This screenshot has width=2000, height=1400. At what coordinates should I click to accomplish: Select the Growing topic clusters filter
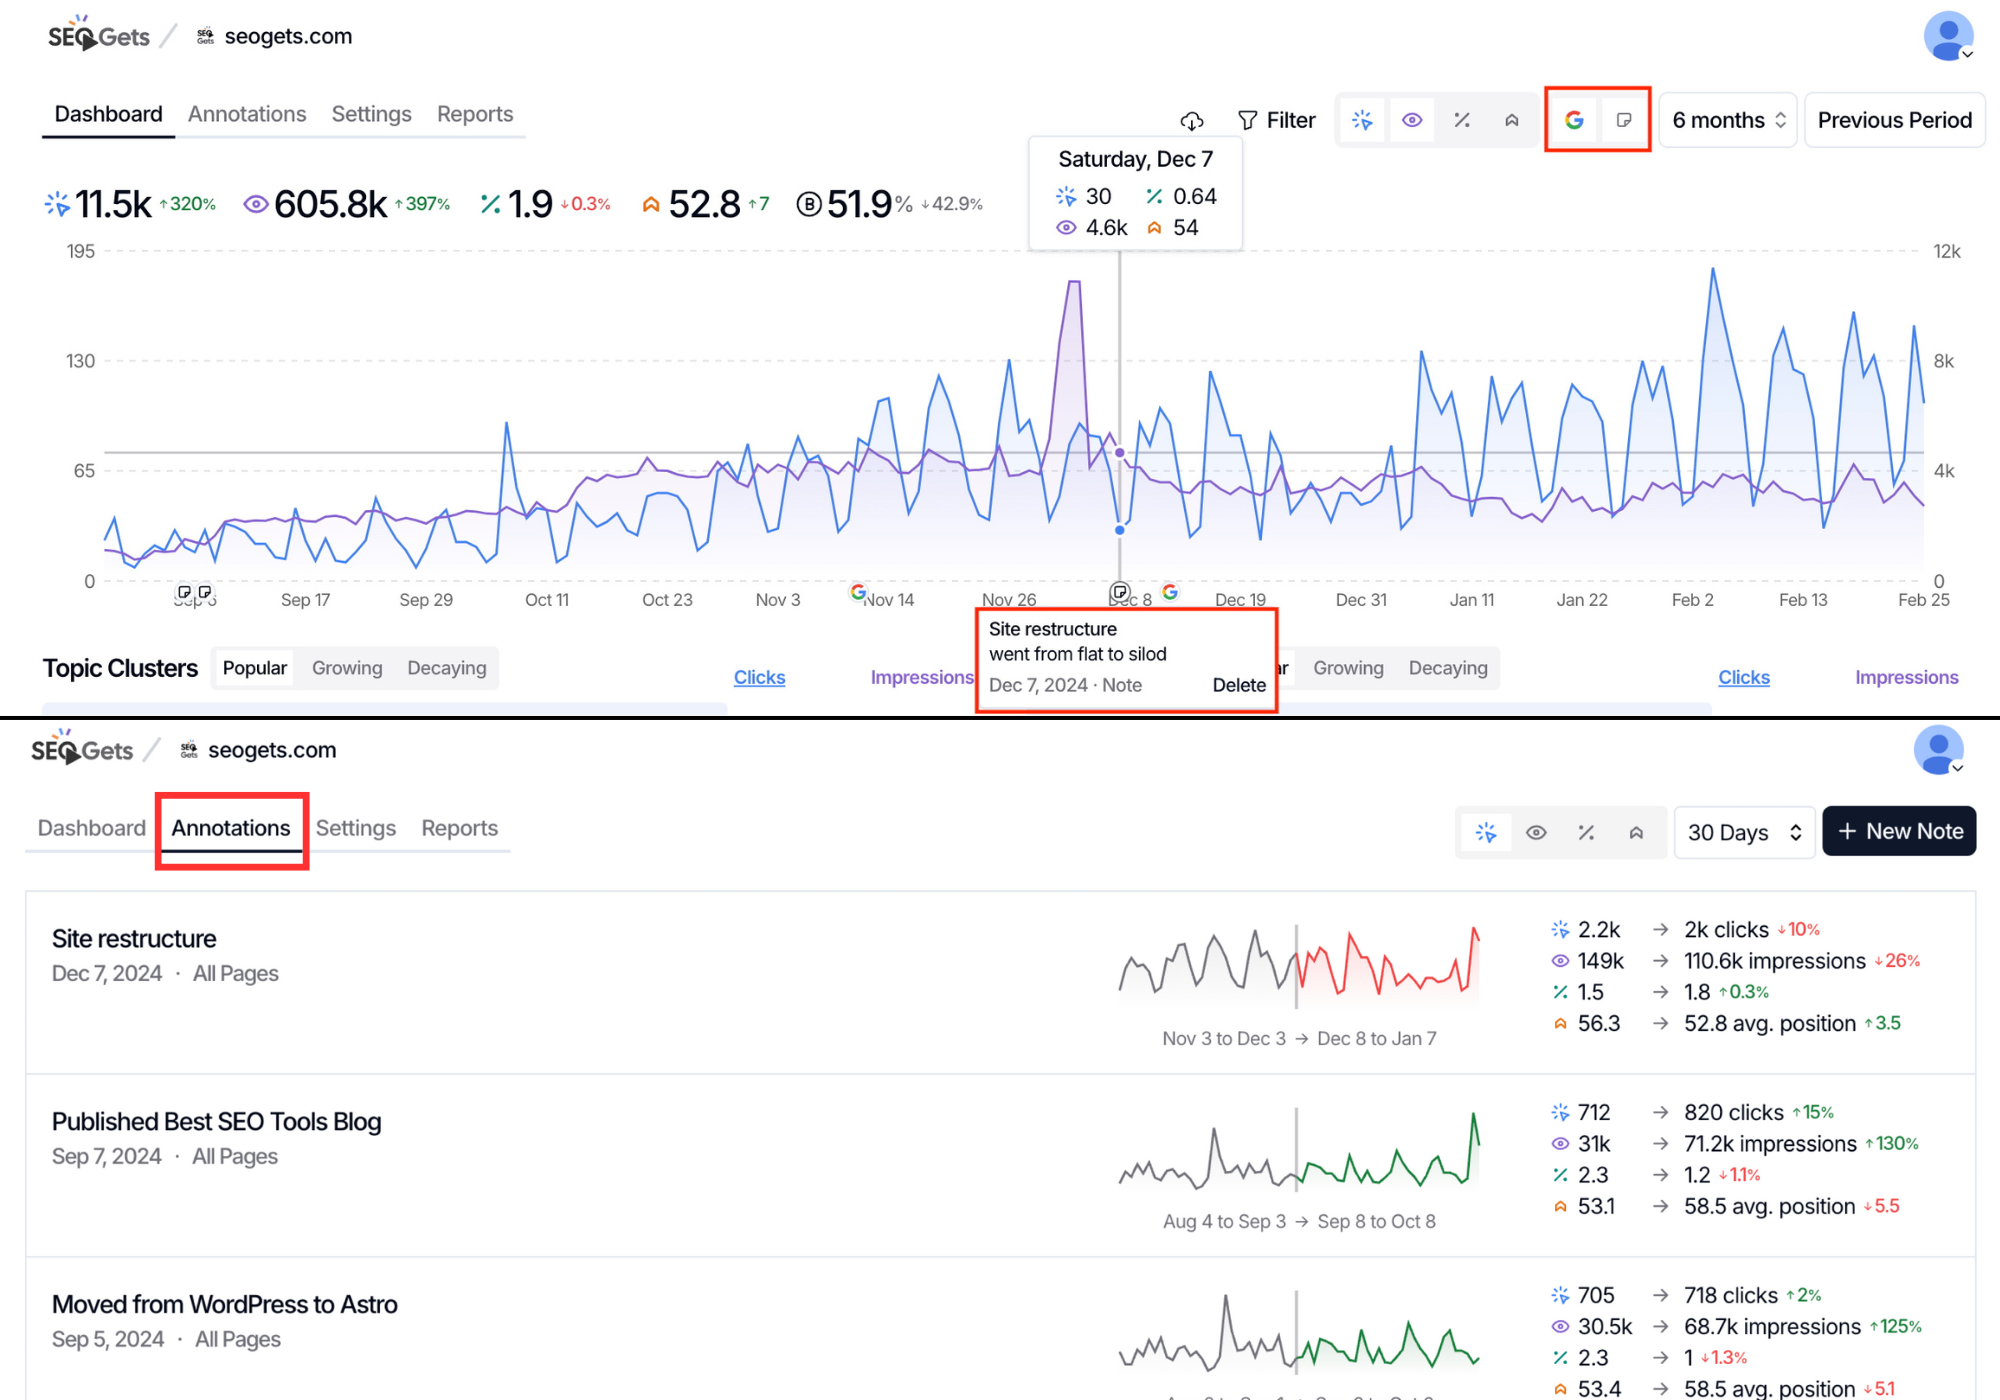coord(346,668)
